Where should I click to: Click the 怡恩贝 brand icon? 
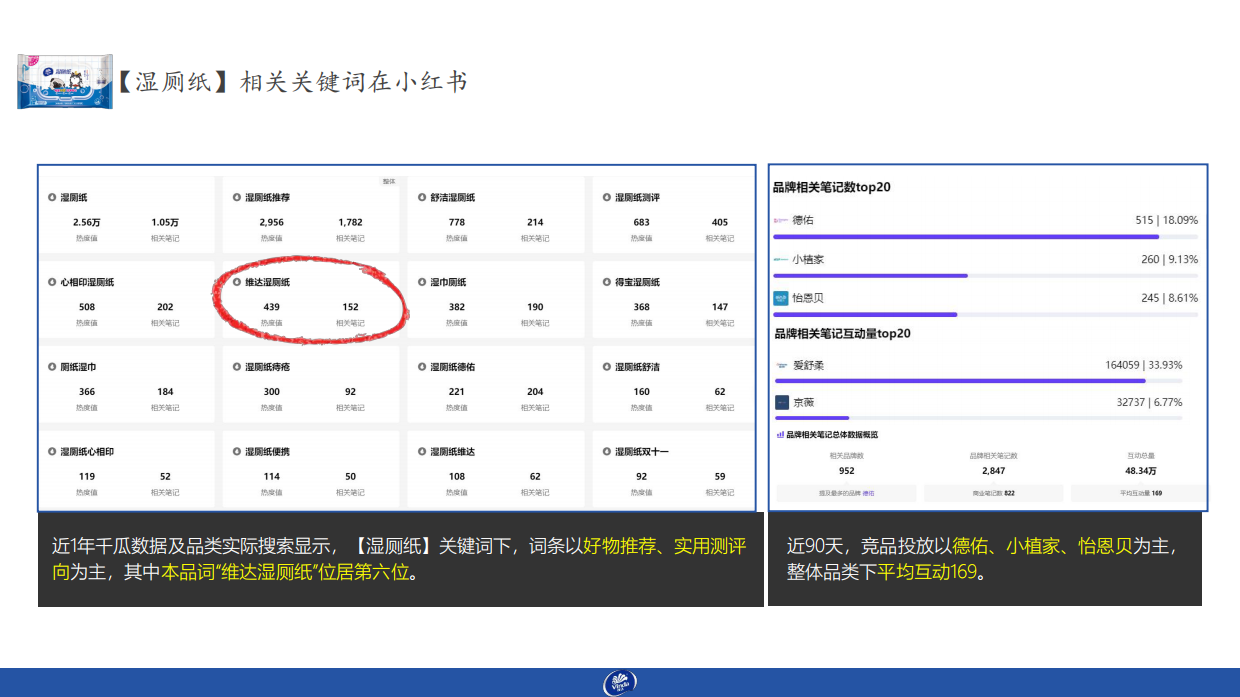click(x=779, y=298)
